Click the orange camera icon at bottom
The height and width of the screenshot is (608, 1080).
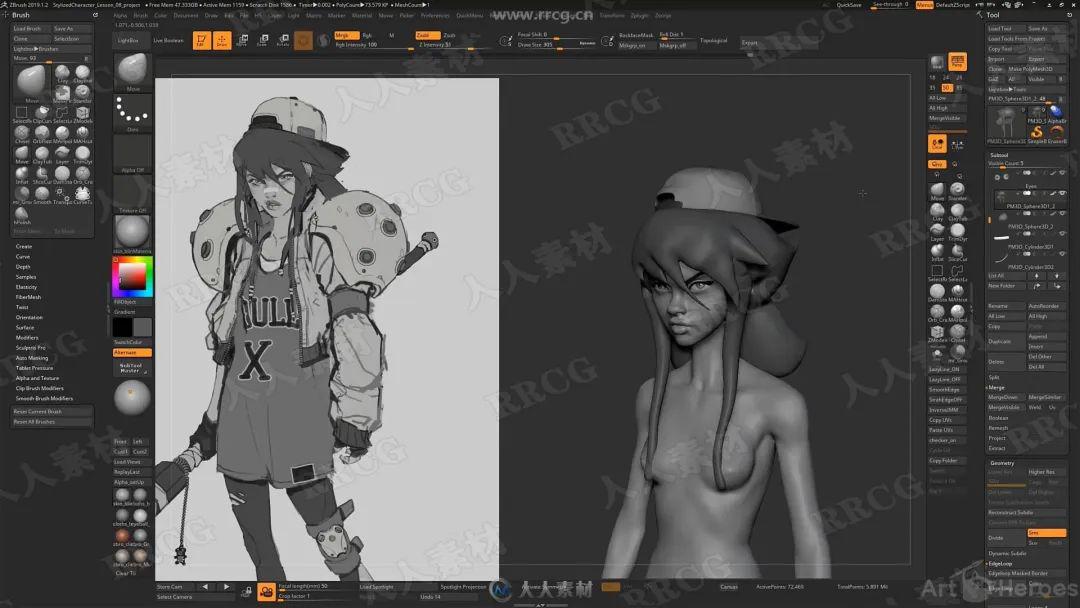tap(267, 591)
